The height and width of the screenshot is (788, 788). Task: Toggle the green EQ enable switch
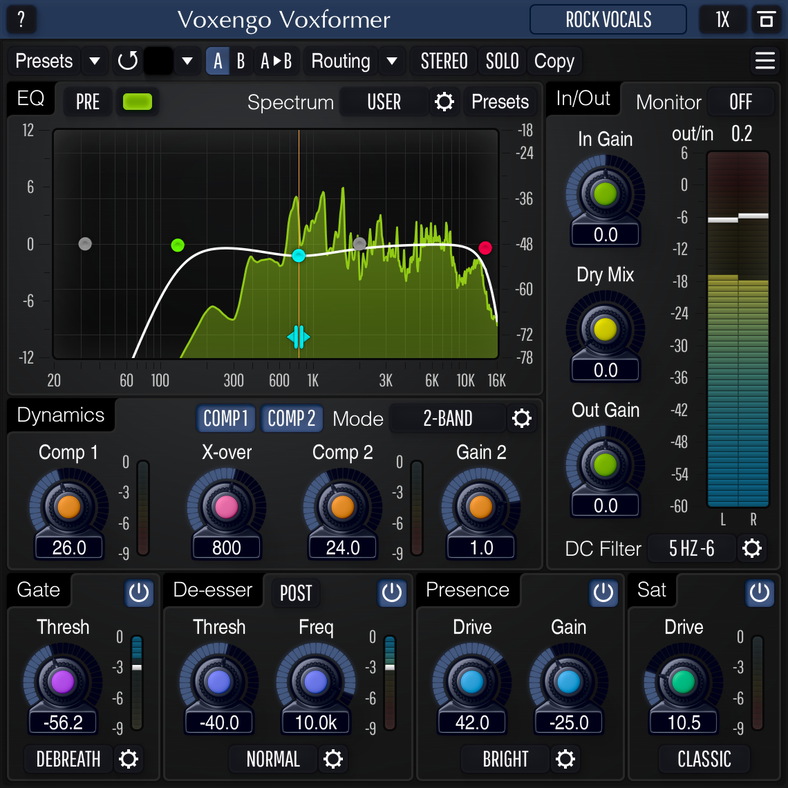[x=138, y=102]
